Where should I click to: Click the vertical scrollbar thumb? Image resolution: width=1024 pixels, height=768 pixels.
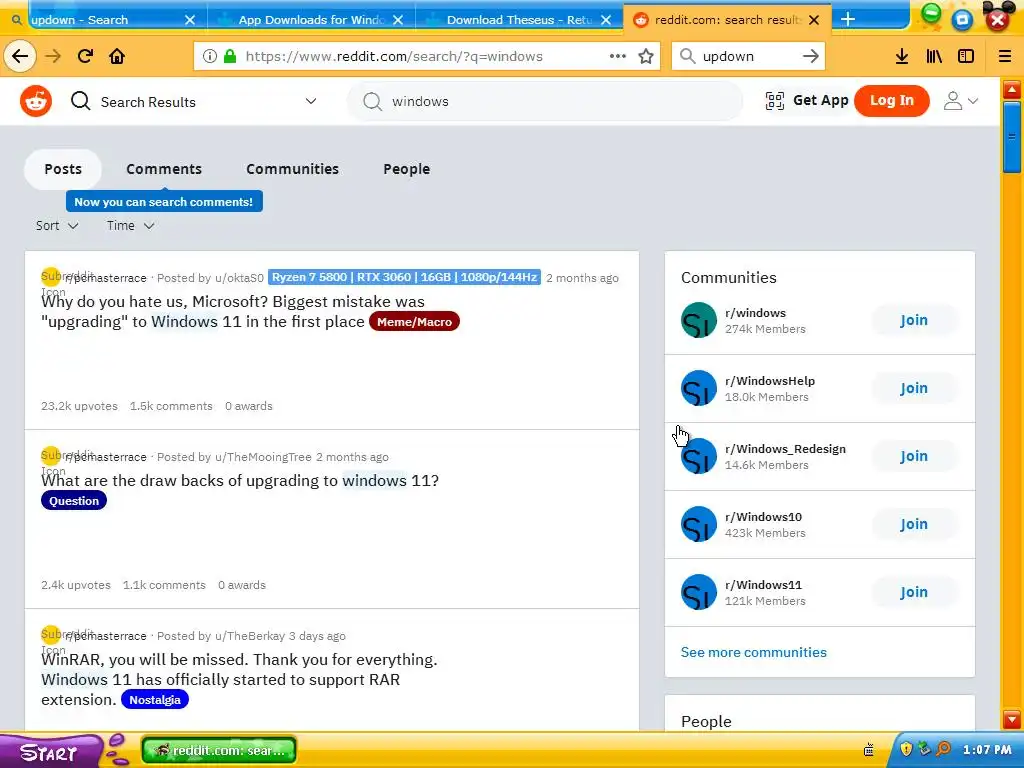[x=1012, y=136]
